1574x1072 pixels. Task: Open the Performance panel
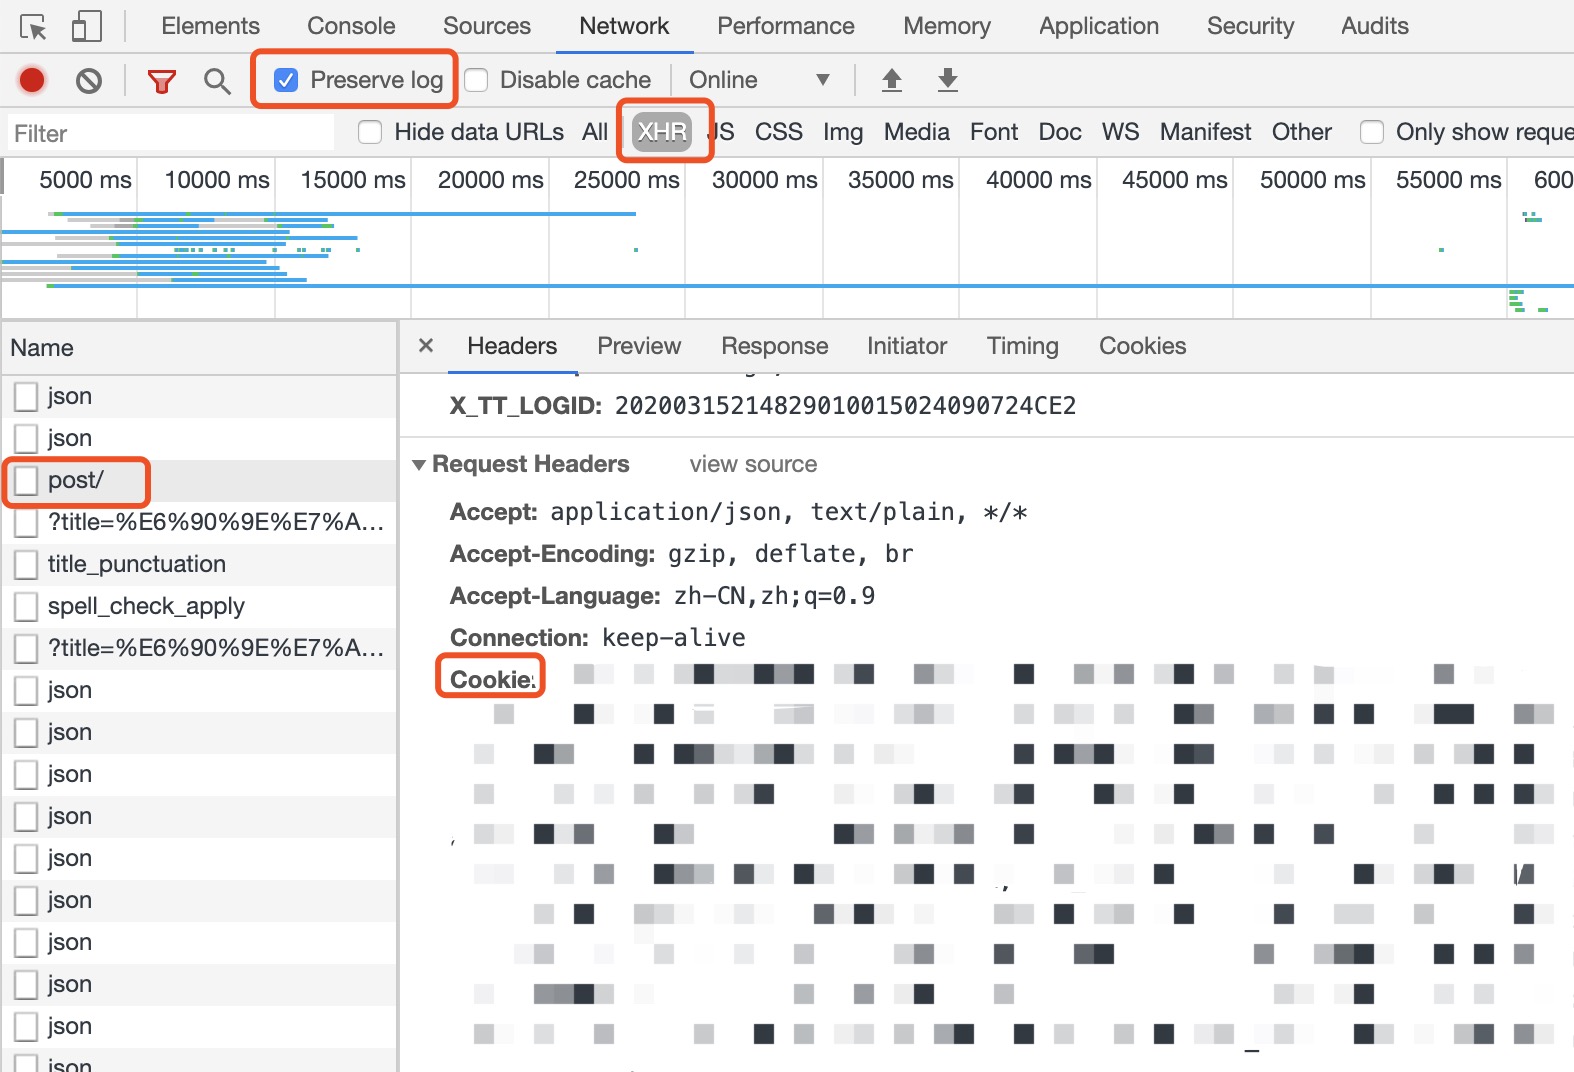pyautogui.click(x=786, y=26)
